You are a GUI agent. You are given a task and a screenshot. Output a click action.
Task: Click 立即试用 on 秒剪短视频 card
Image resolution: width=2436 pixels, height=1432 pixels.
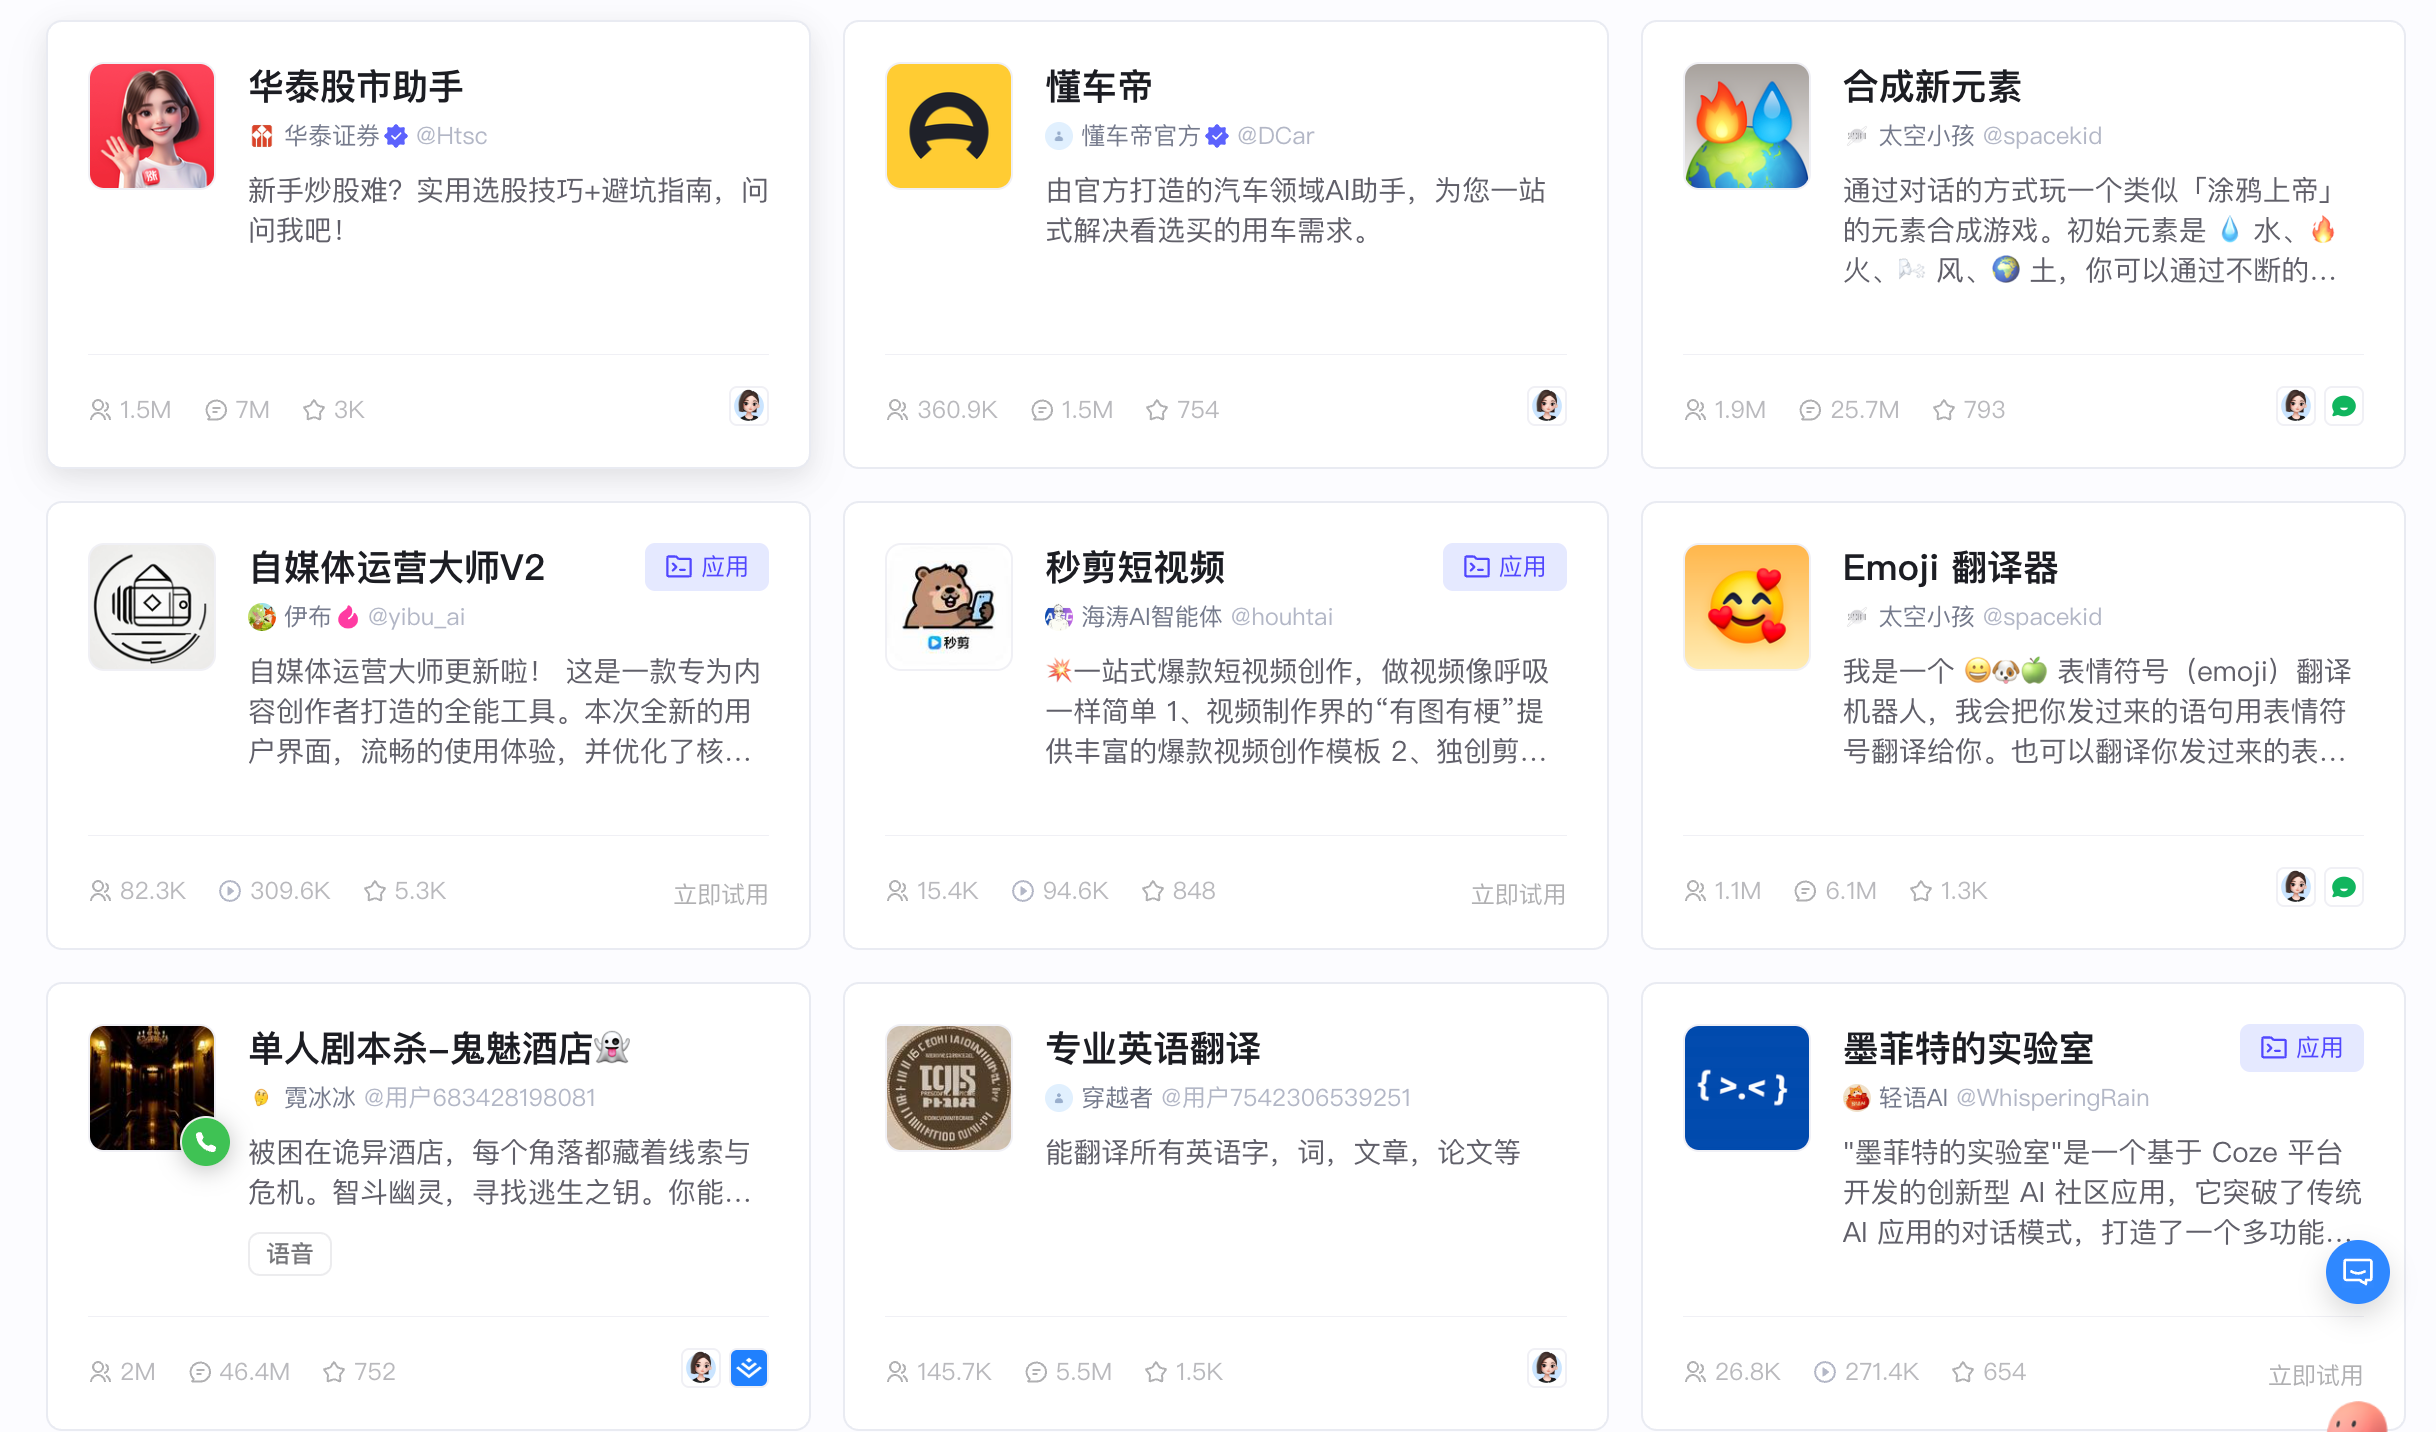coord(1517,894)
